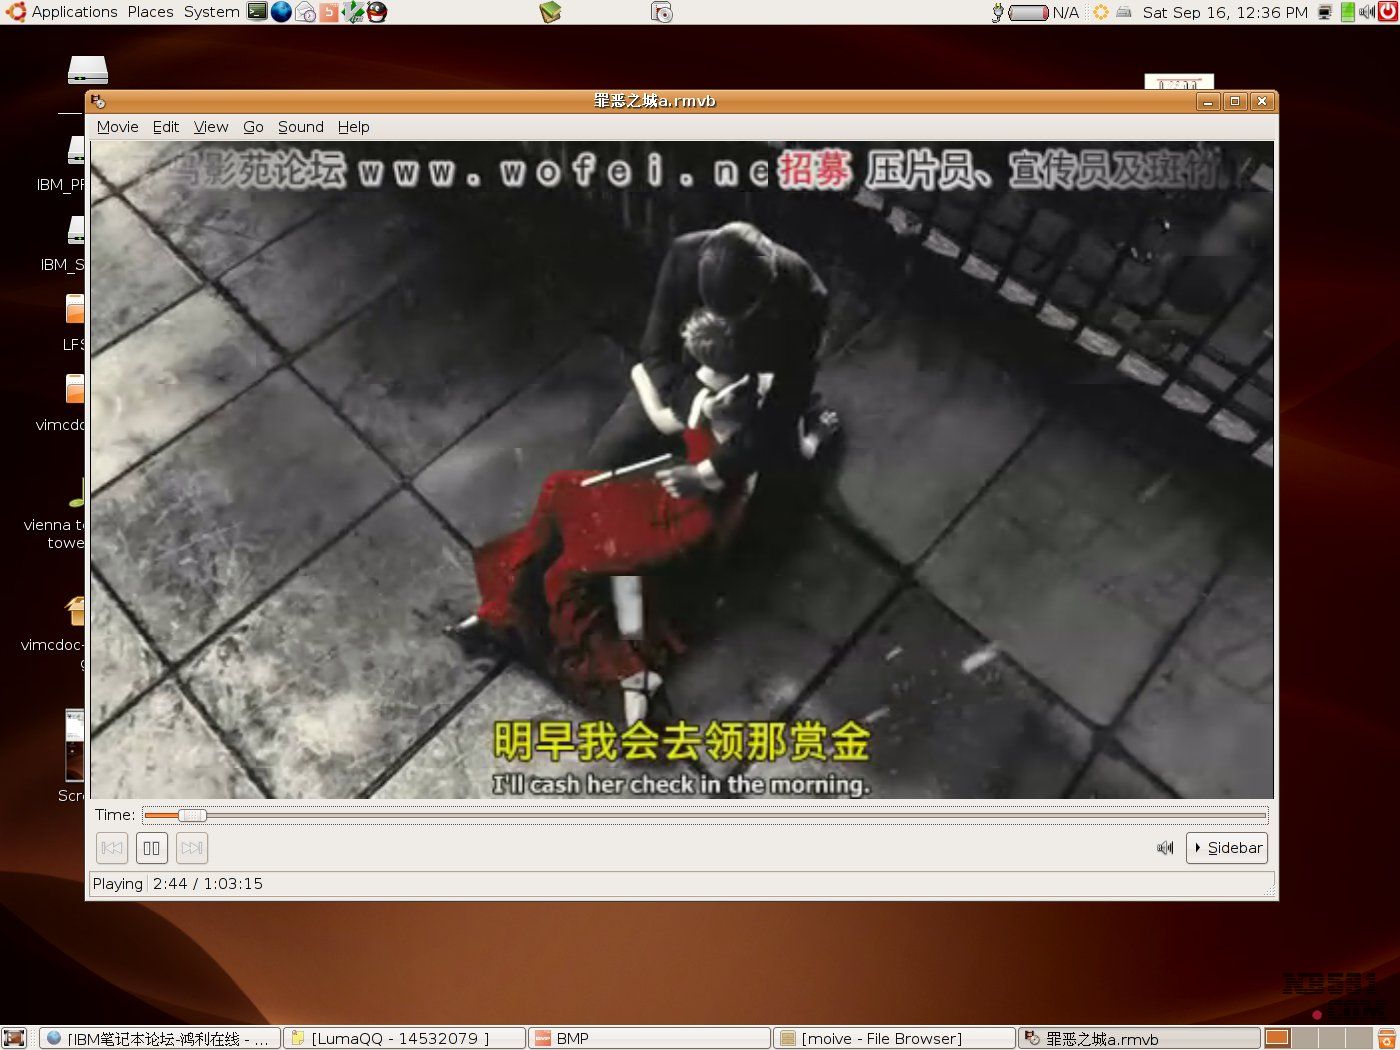The image size is (1400, 1050).
Task: Switch to moive File Browser in taskbar
Action: click(x=894, y=1039)
